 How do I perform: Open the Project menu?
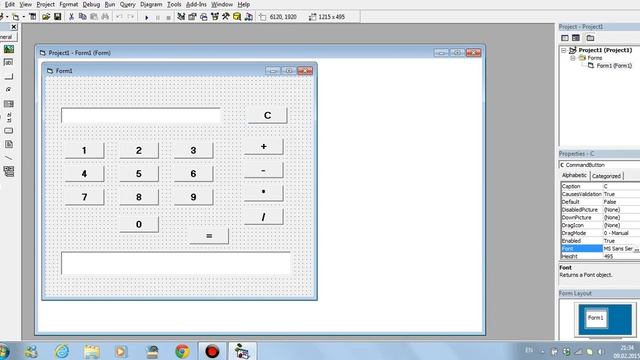click(45, 4)
